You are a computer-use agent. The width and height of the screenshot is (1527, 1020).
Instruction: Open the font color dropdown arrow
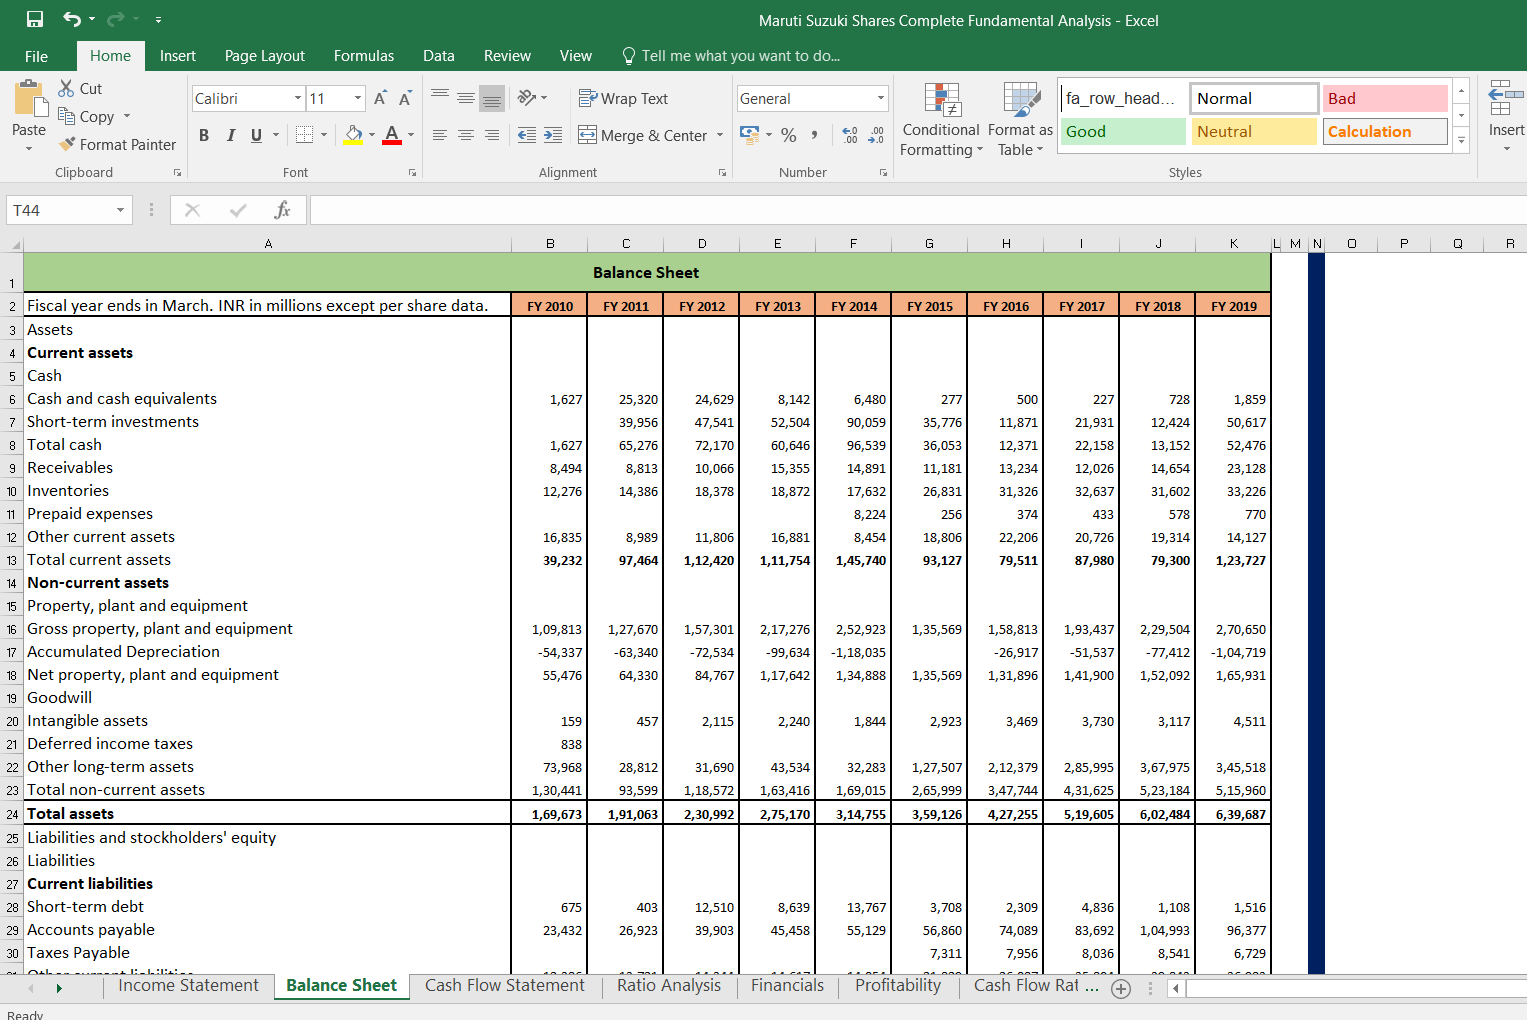[x=410, y=135]
